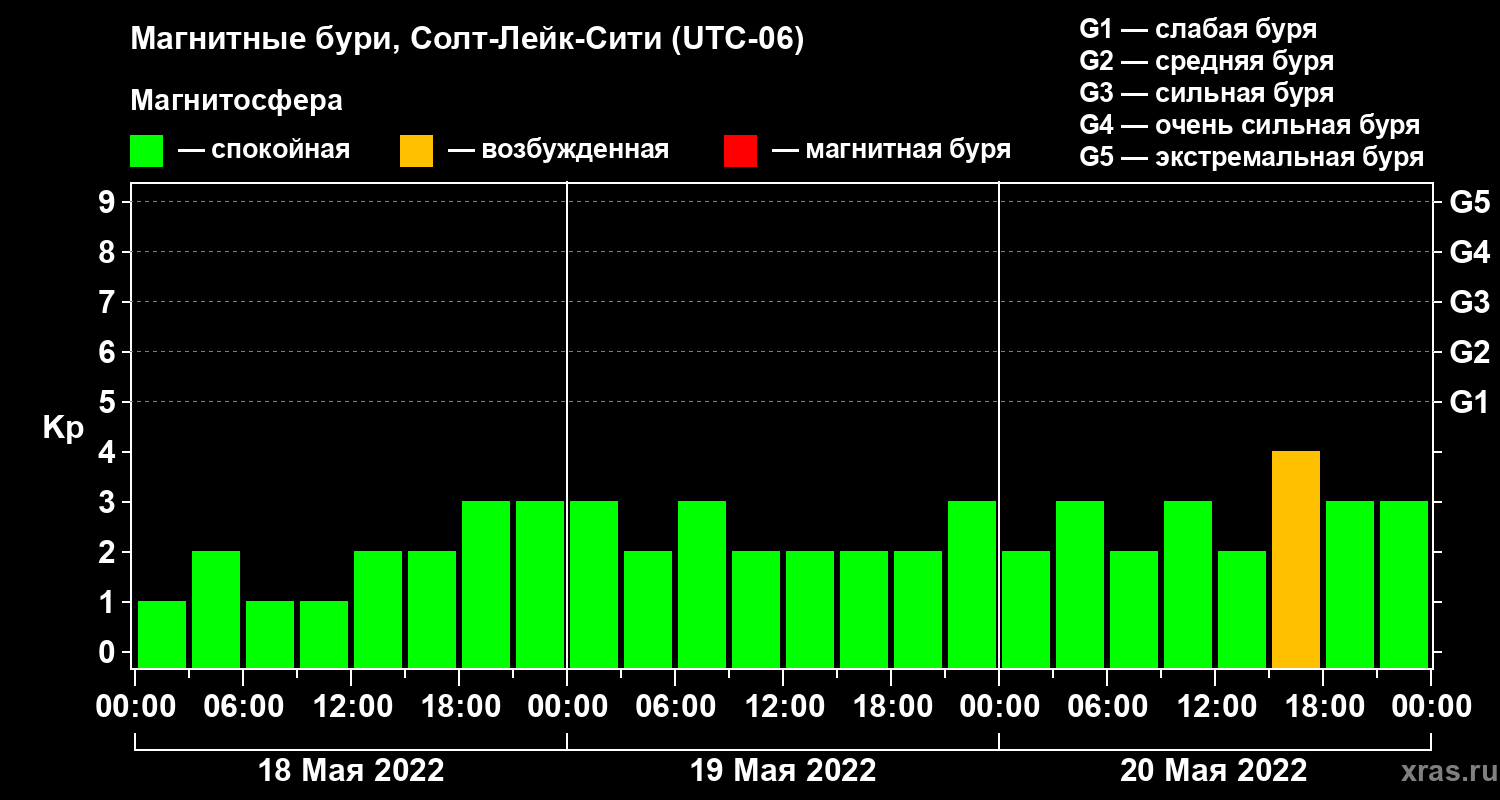Click the "G2 — средняя буря" legend line
This screenshot has height=800, width=1500.
point(1206,61)
